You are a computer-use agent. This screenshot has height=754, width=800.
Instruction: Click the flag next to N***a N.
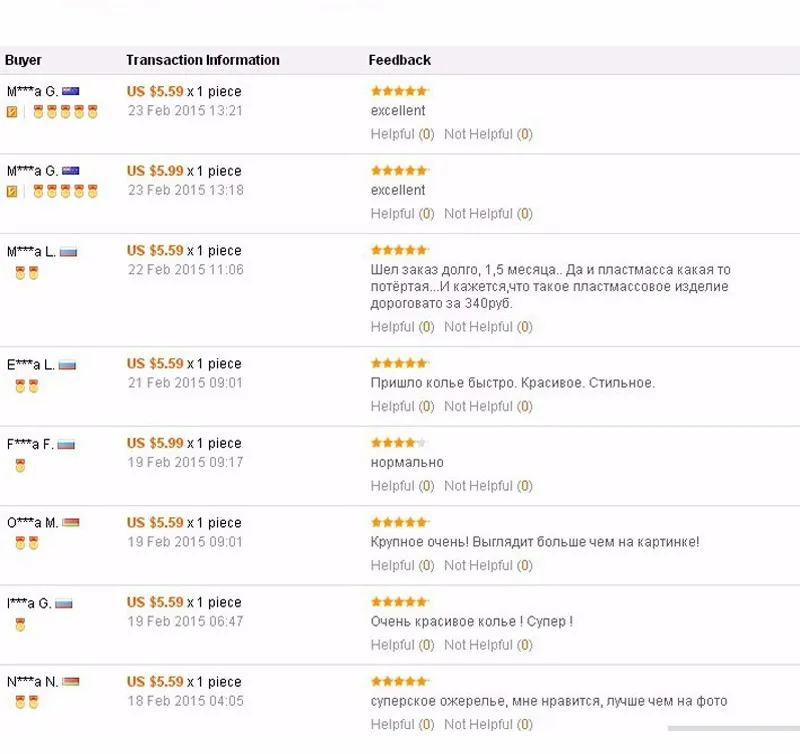[x=71, y=682]
